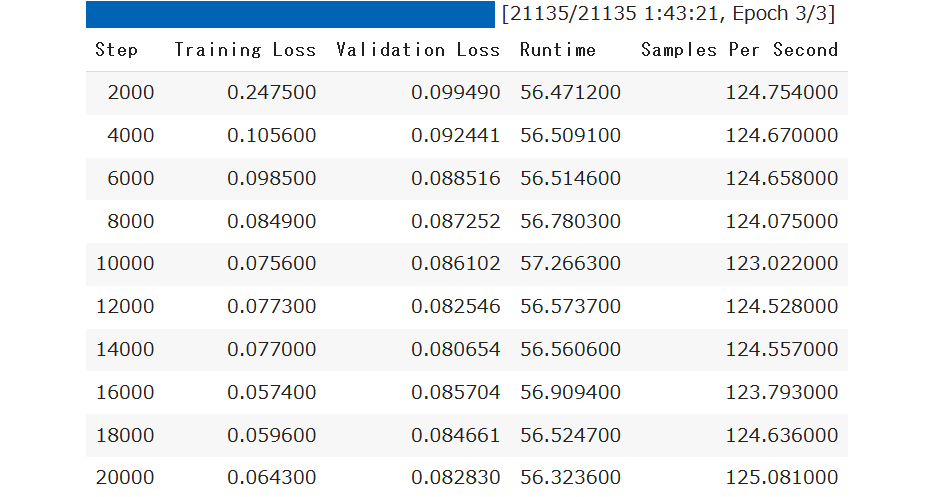Image resolution: width=950 pixels, height=497 pixels.
Task: Select samples per second '124.636000'
Action: pyautogui.click(x=782, y=436)
